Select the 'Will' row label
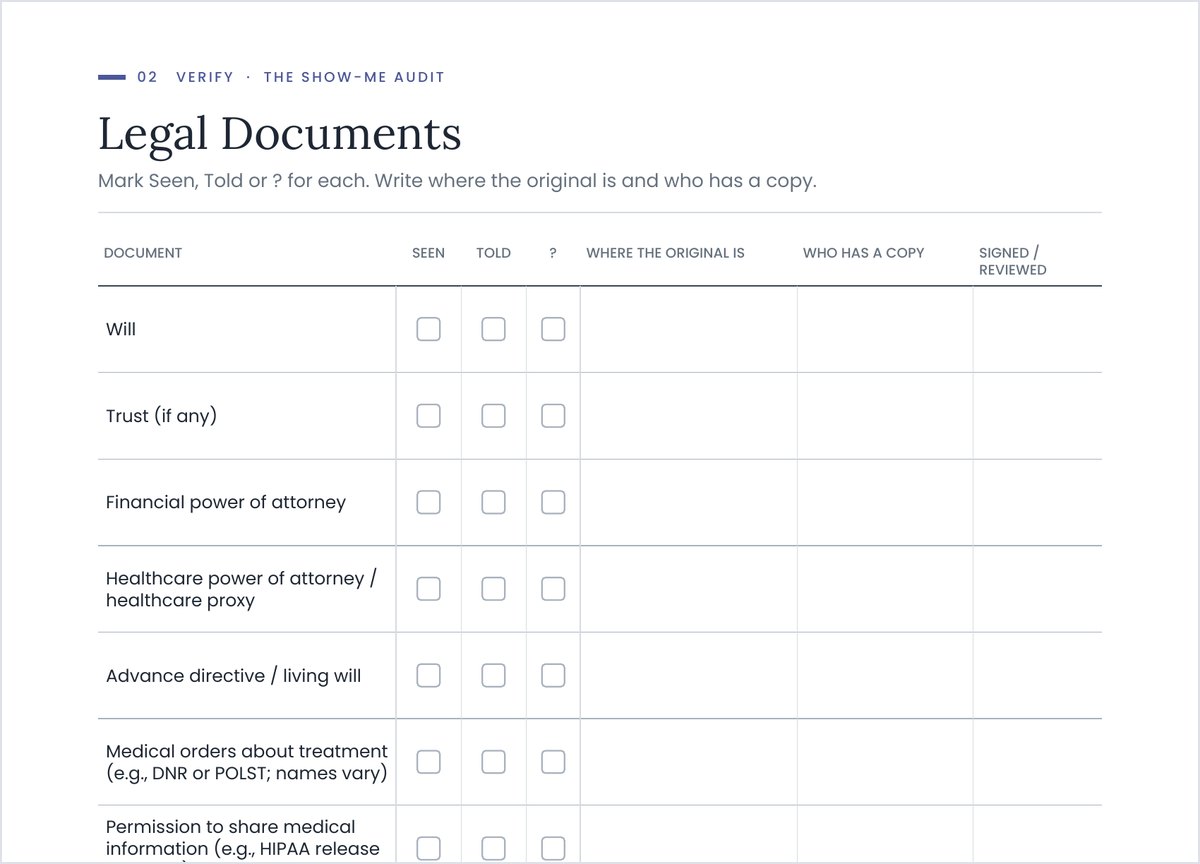Screen dimensions: 1200x864 pos(121,329)
